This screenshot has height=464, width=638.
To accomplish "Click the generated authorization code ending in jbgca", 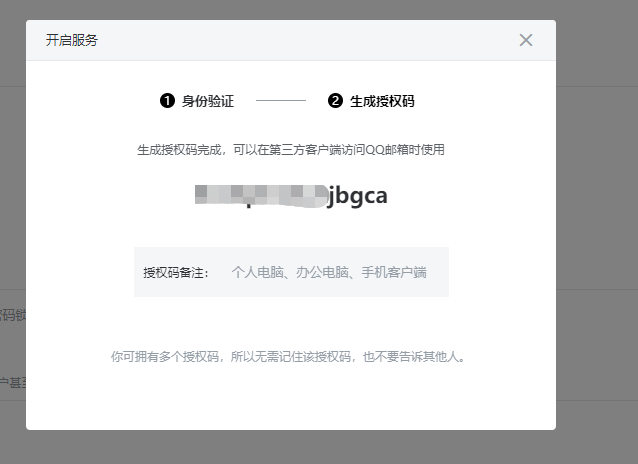I will pyautogui.click(x=291, y=196).
